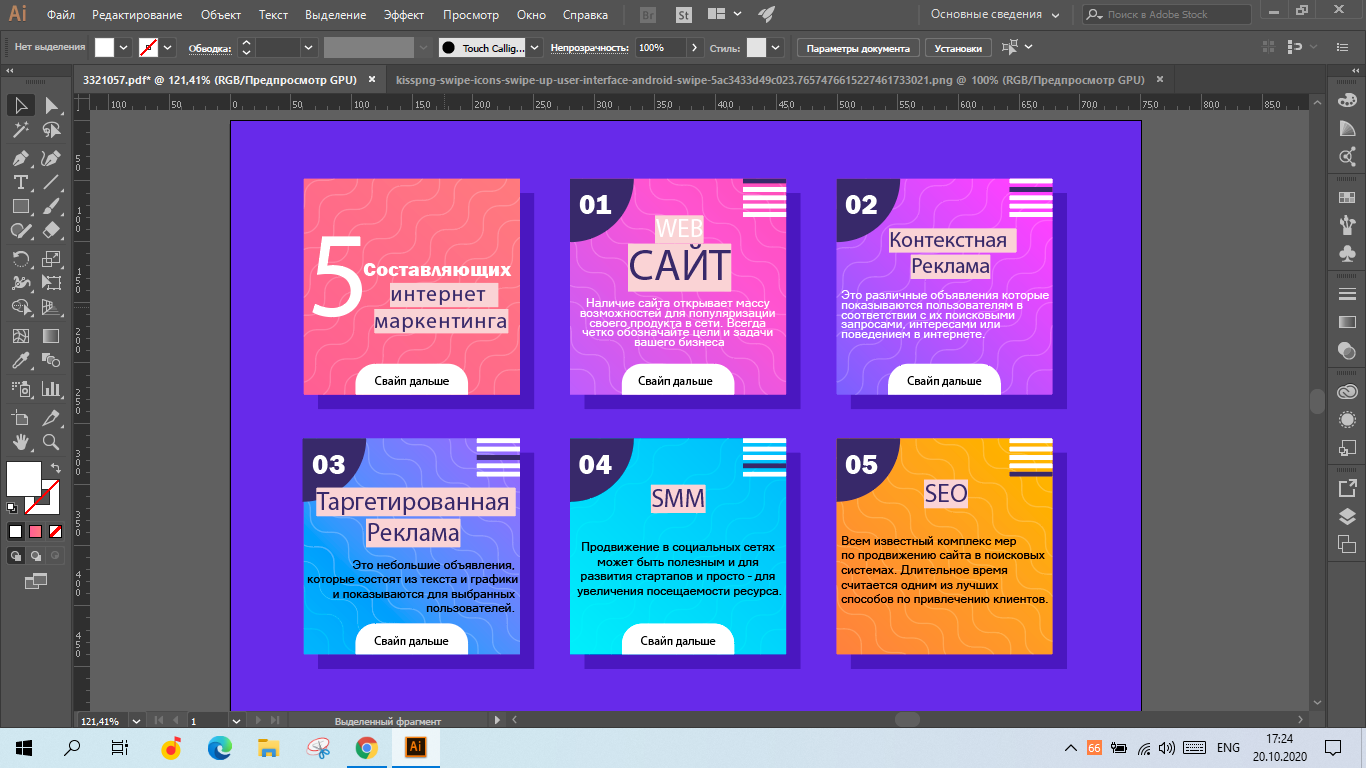Open the Color panel palette icon
1366x768 pixels.
coord(1347,101)
